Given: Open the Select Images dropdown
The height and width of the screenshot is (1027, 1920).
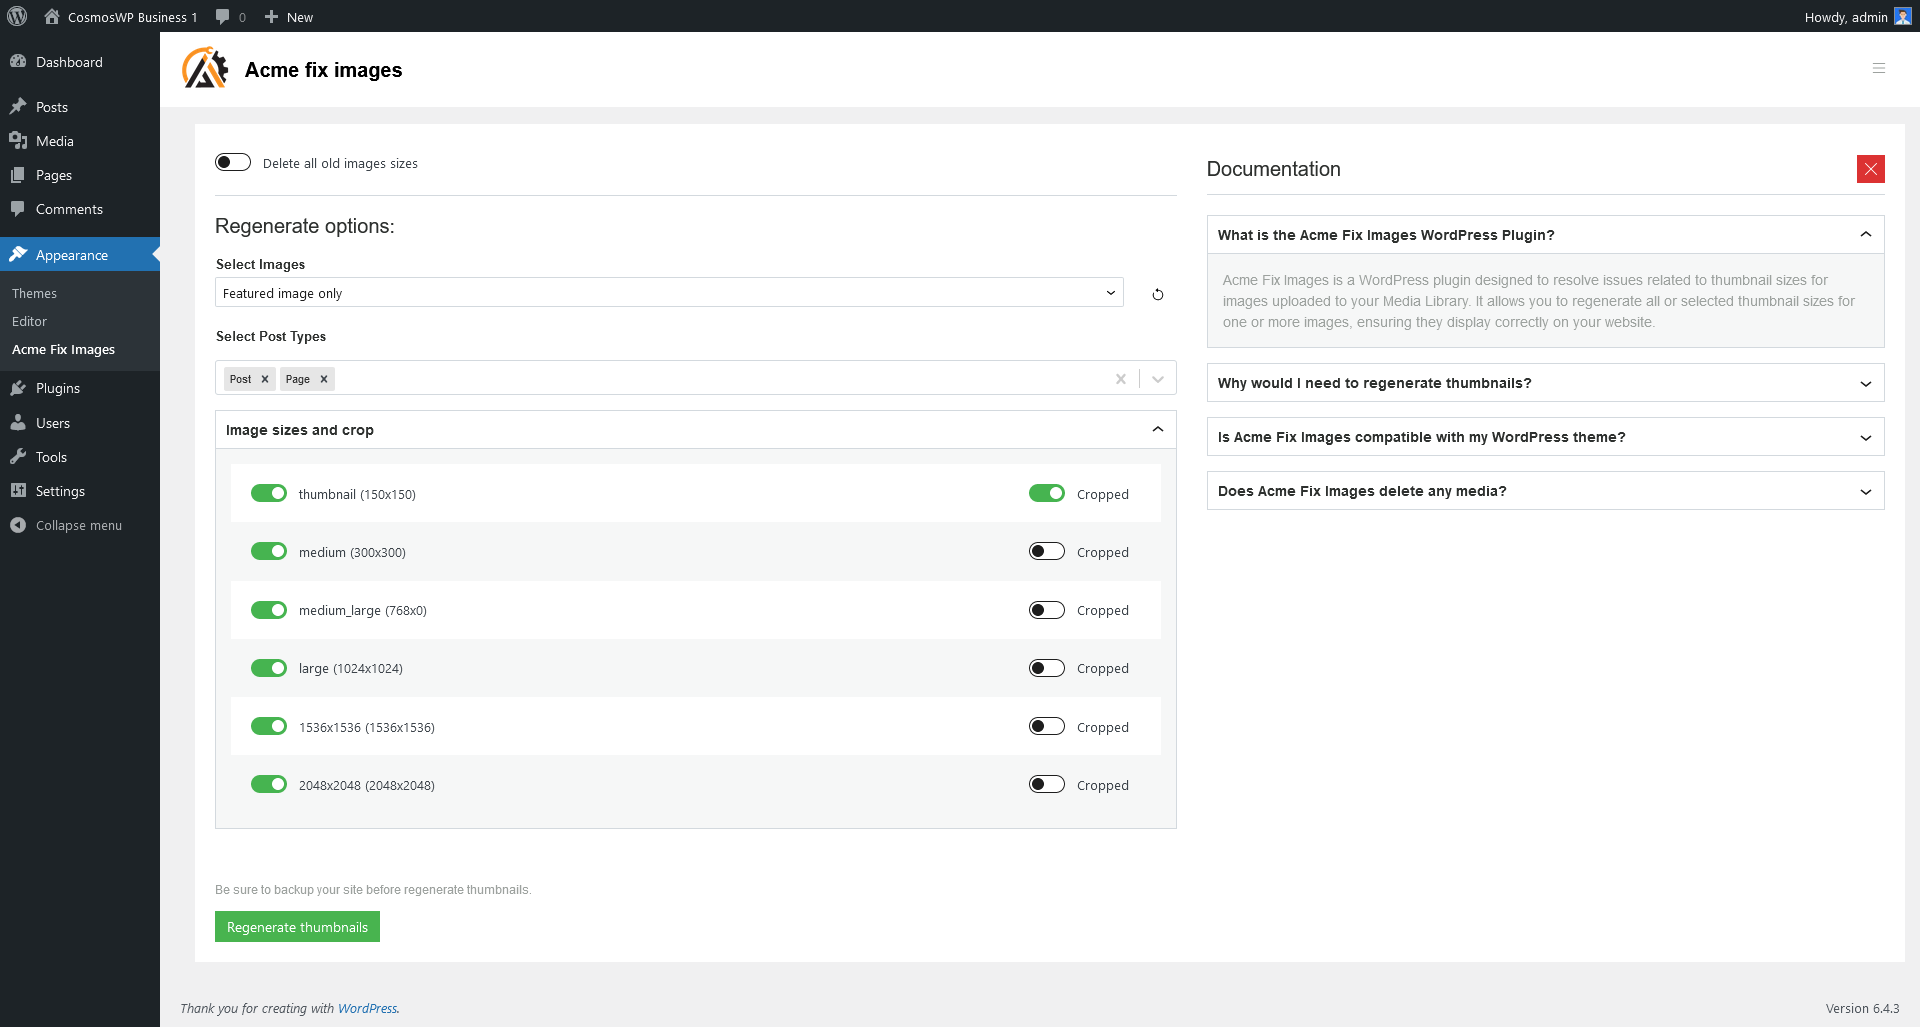Looking at the screenshot, I should (x=669, y=293).
